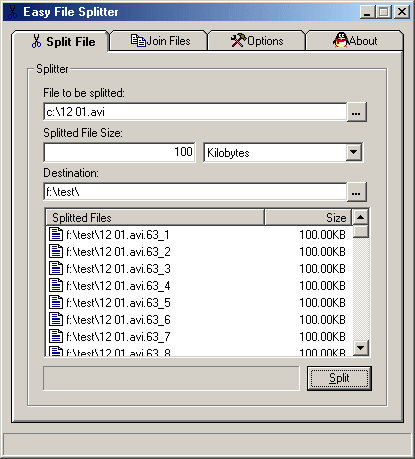Click the 100.00KB size of file 63_1
The image size is (415, 459).
click(x=322, y=235)
